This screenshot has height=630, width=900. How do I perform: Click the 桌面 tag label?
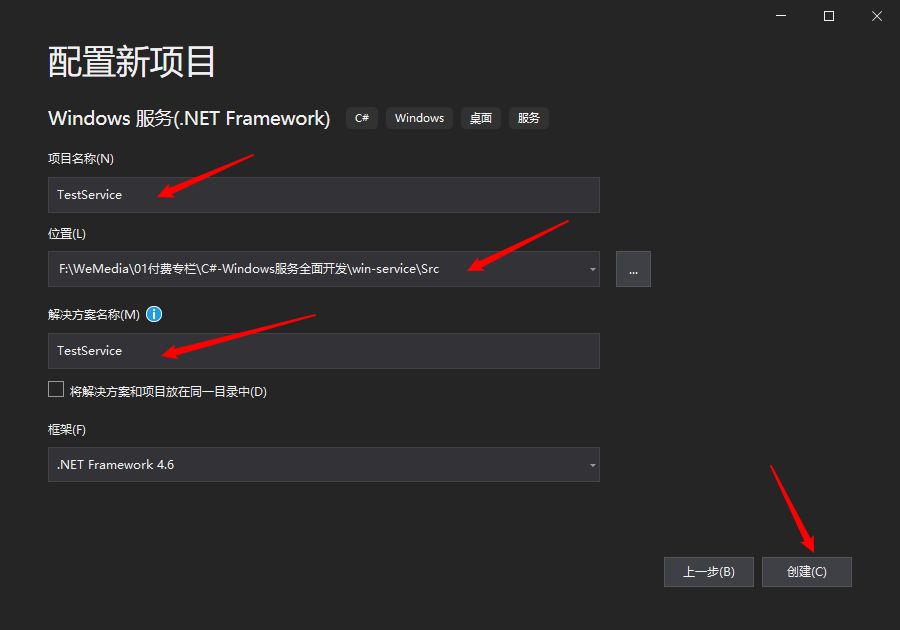tap(480, 118)
